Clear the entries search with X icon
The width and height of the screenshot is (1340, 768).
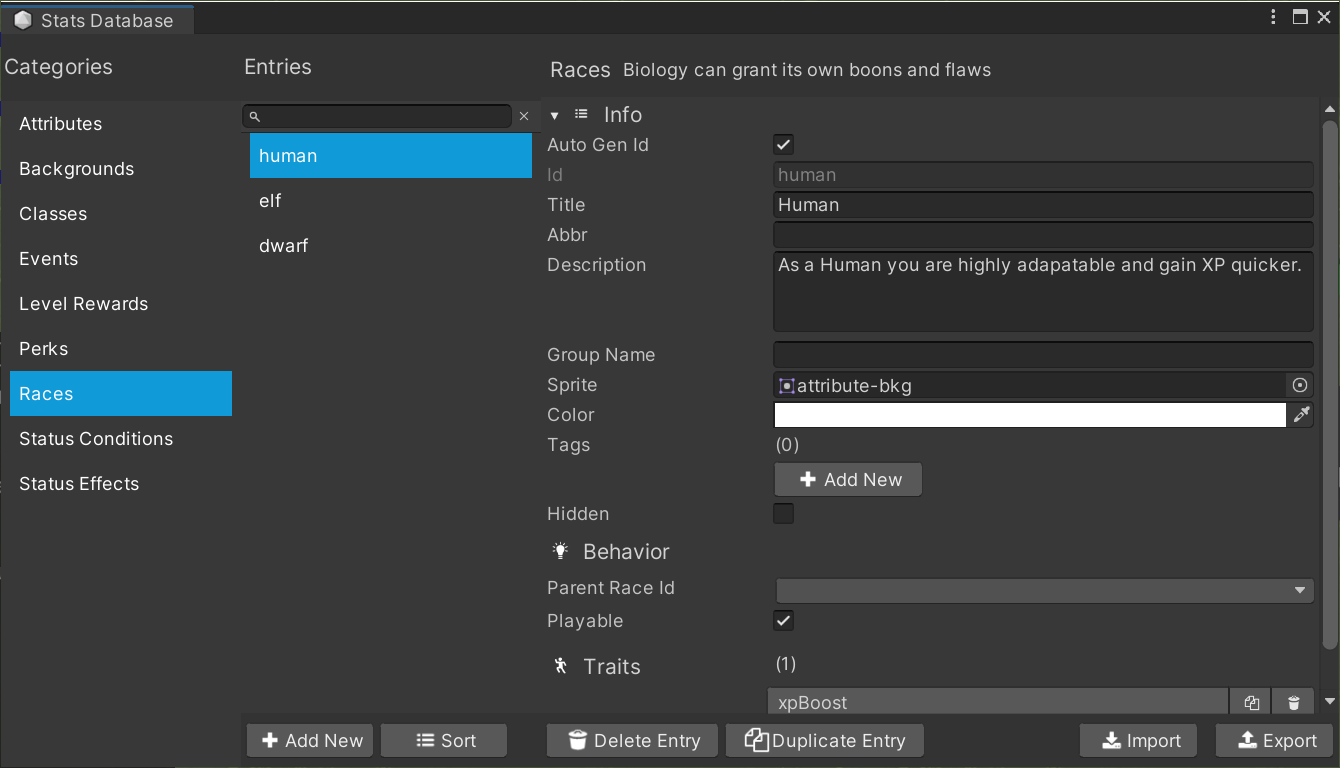click(x=523, y=117)
